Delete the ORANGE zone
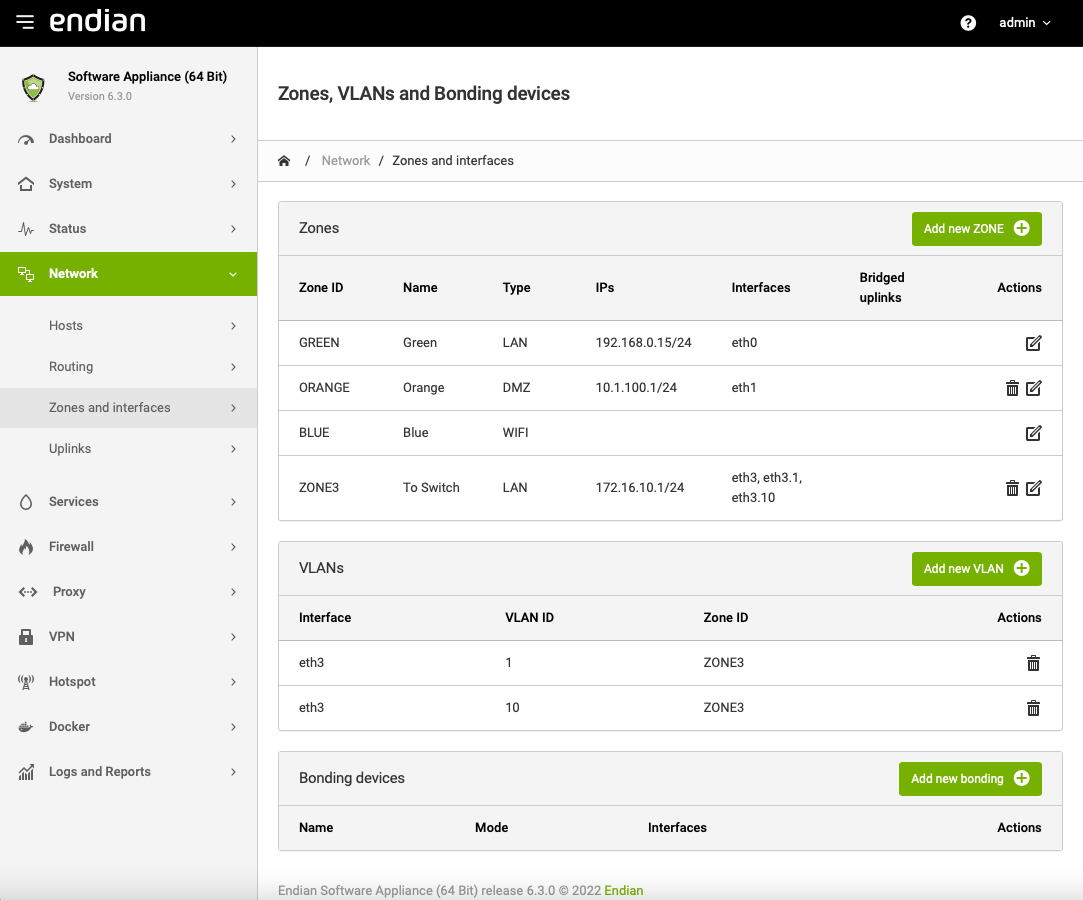 [x=1012, y=388]
